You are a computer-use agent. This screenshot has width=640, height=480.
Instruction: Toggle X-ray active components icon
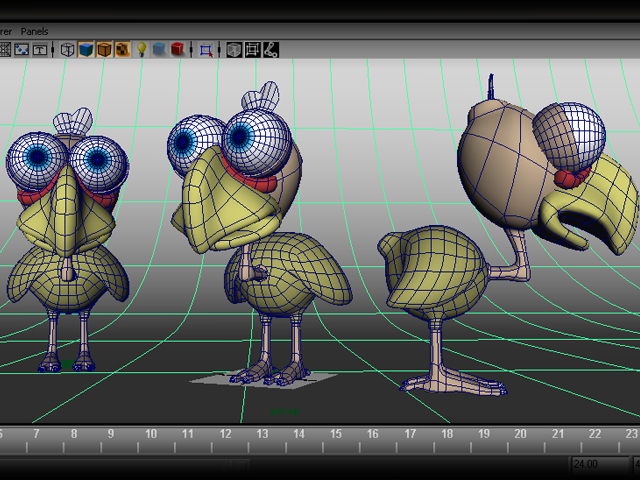tap(252, 50)
